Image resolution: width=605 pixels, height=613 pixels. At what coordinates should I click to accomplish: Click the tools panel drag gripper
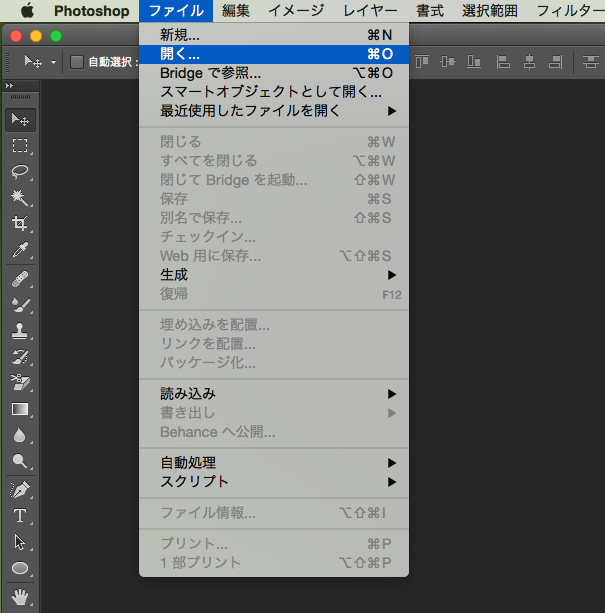tap(20, 97)
